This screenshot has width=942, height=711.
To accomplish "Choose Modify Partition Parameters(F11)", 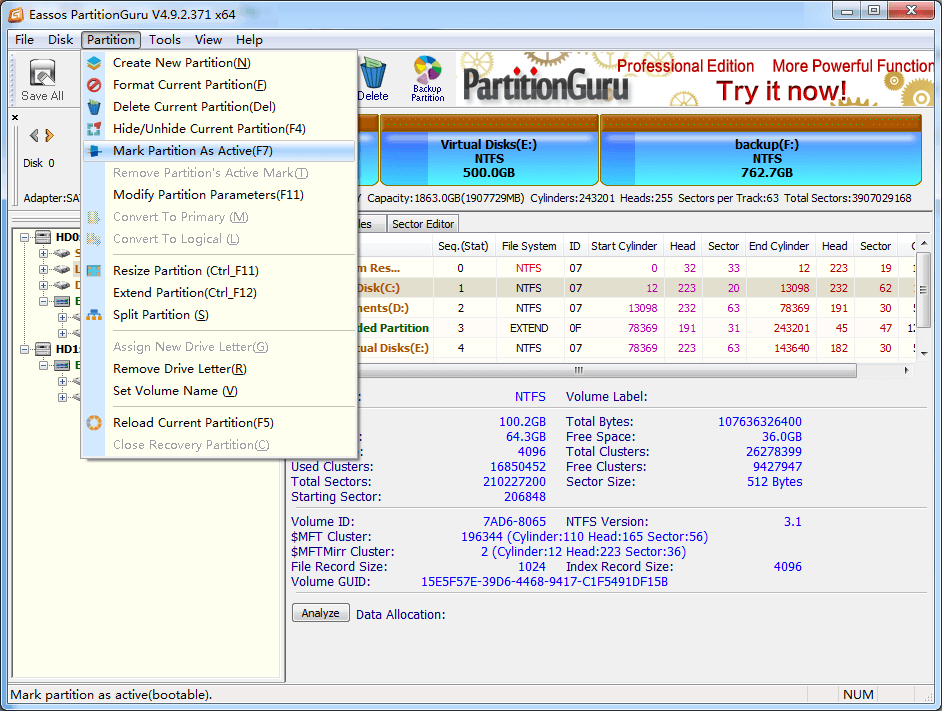I will [x=219, y=195].
